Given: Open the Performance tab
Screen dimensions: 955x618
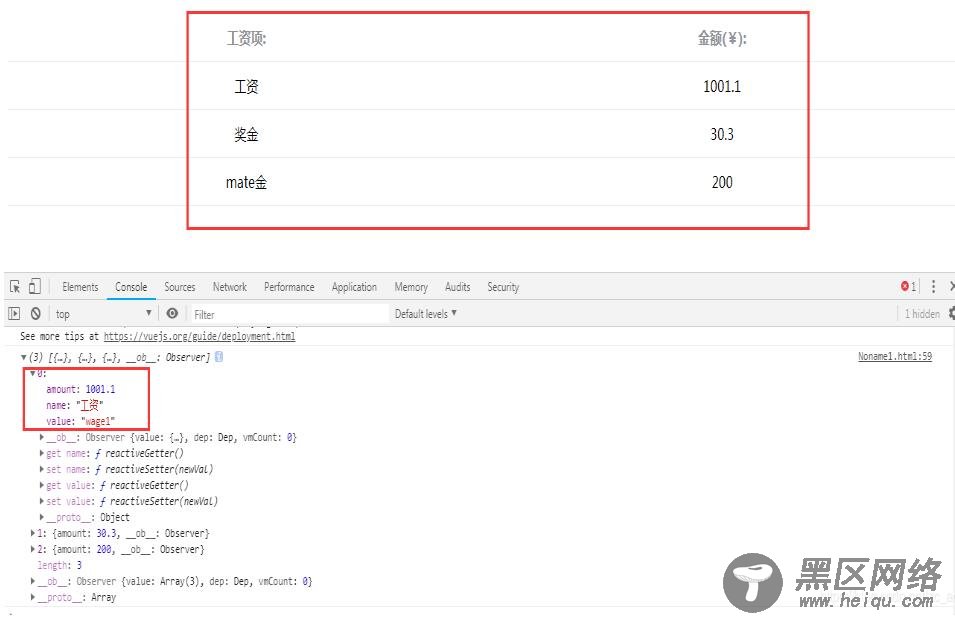Looking at the screenshot, I should tap(289, 287).
